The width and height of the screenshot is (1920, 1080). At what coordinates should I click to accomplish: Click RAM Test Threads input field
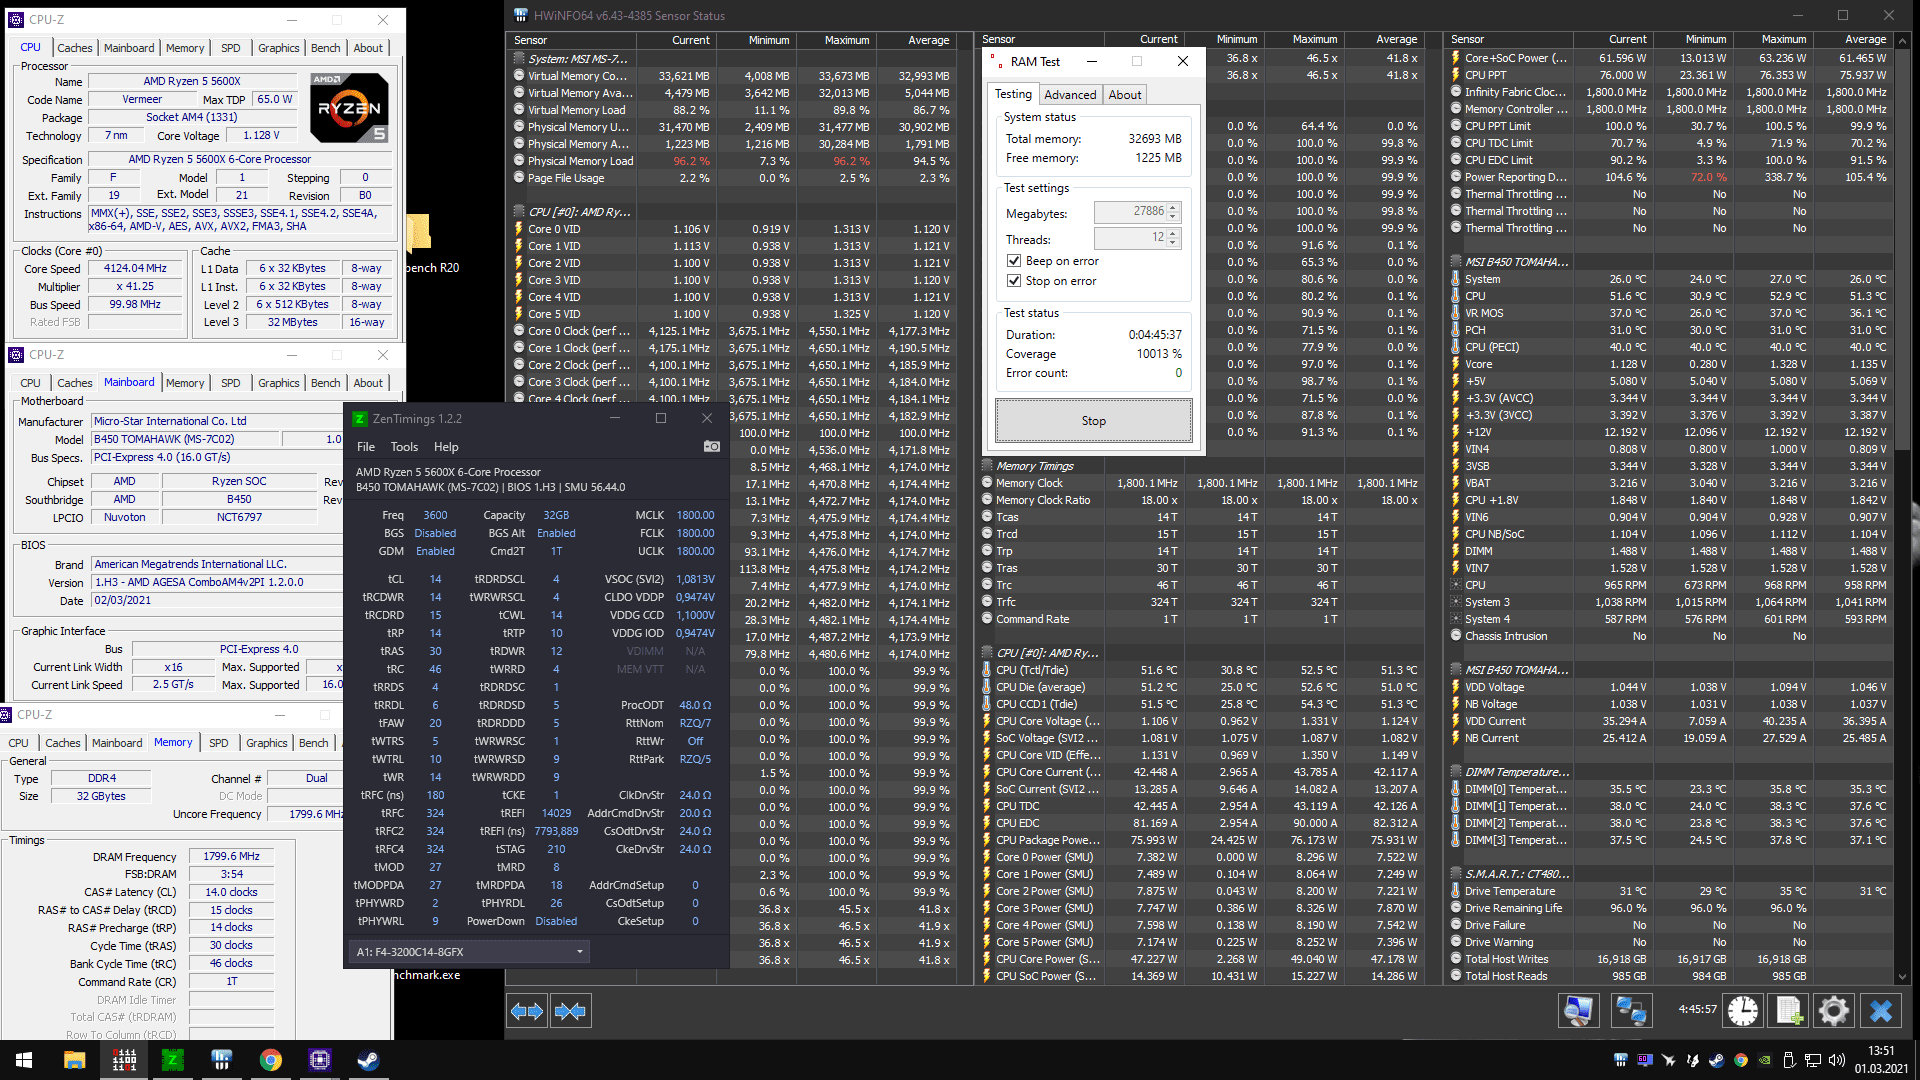pyautogui.click(x=1137, y=238)
